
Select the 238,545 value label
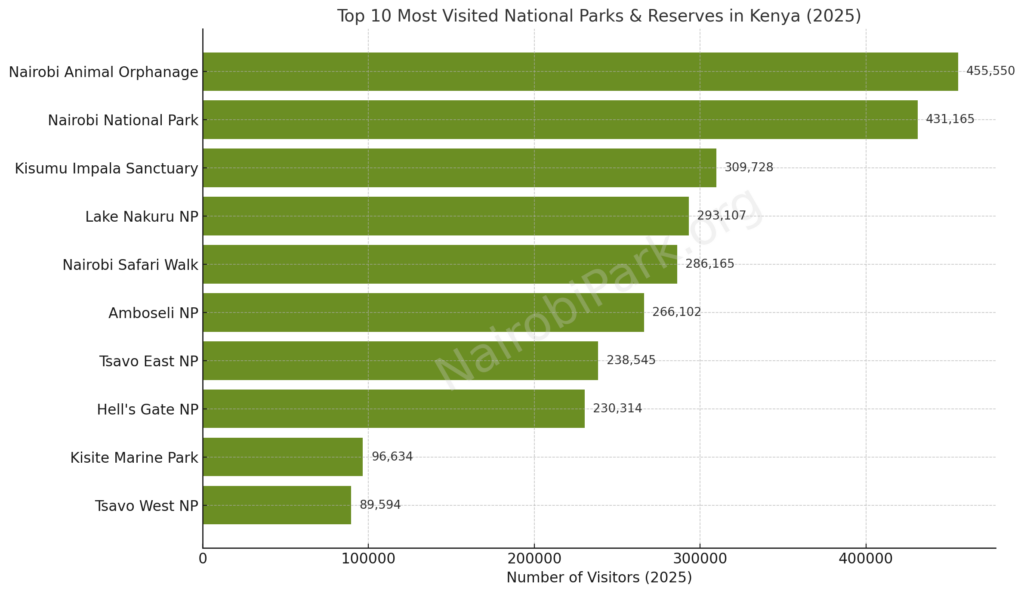click(x=631, y=360)
